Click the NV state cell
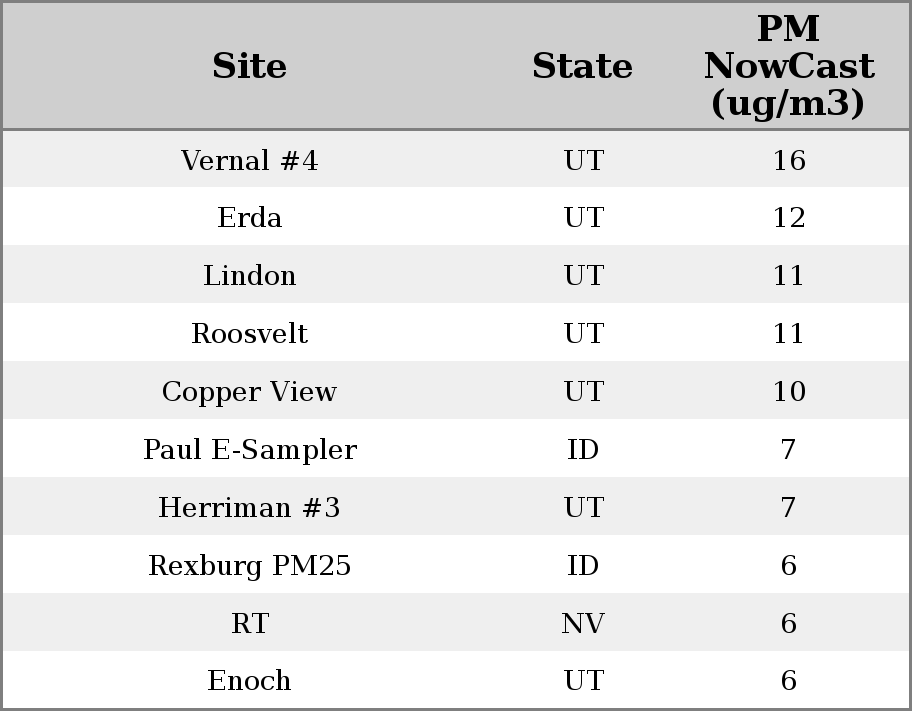Image resolution: width=912 pixels, height=711 pixels. click(582, 624)
